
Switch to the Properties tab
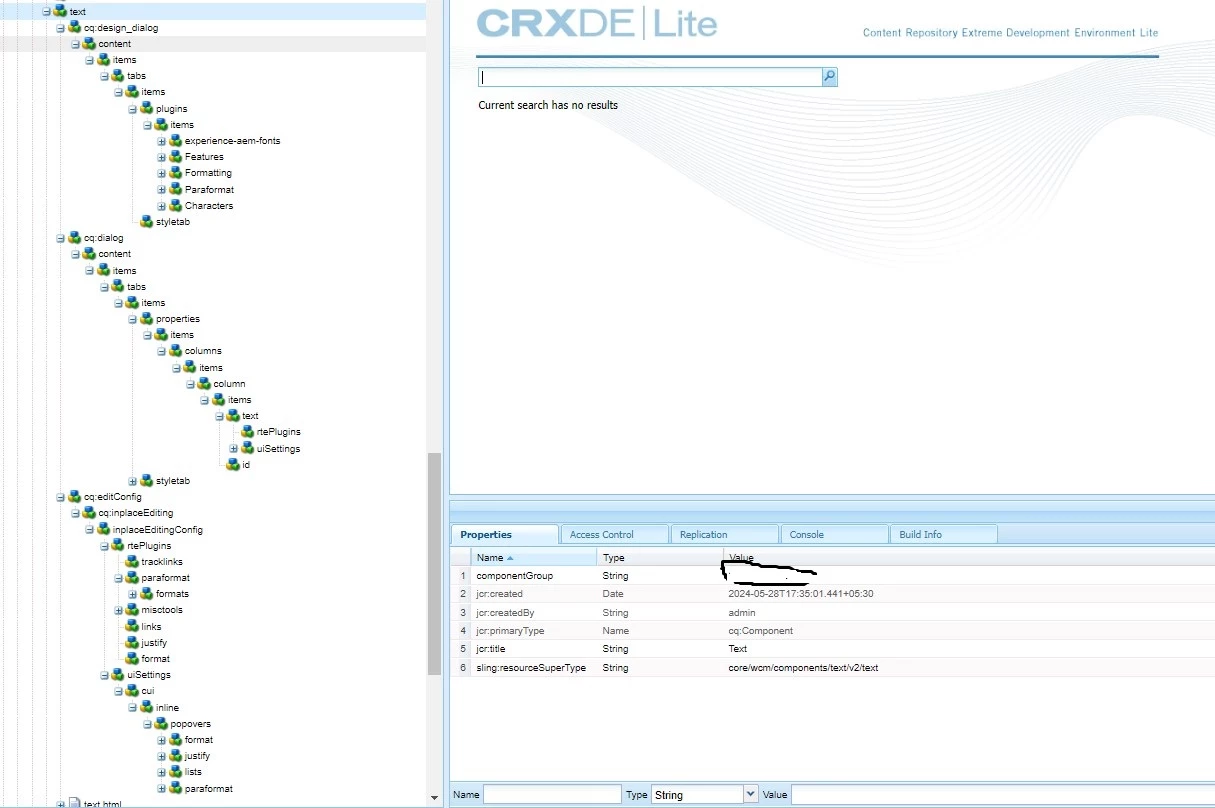pyautogui.click(x=504, y=535)
